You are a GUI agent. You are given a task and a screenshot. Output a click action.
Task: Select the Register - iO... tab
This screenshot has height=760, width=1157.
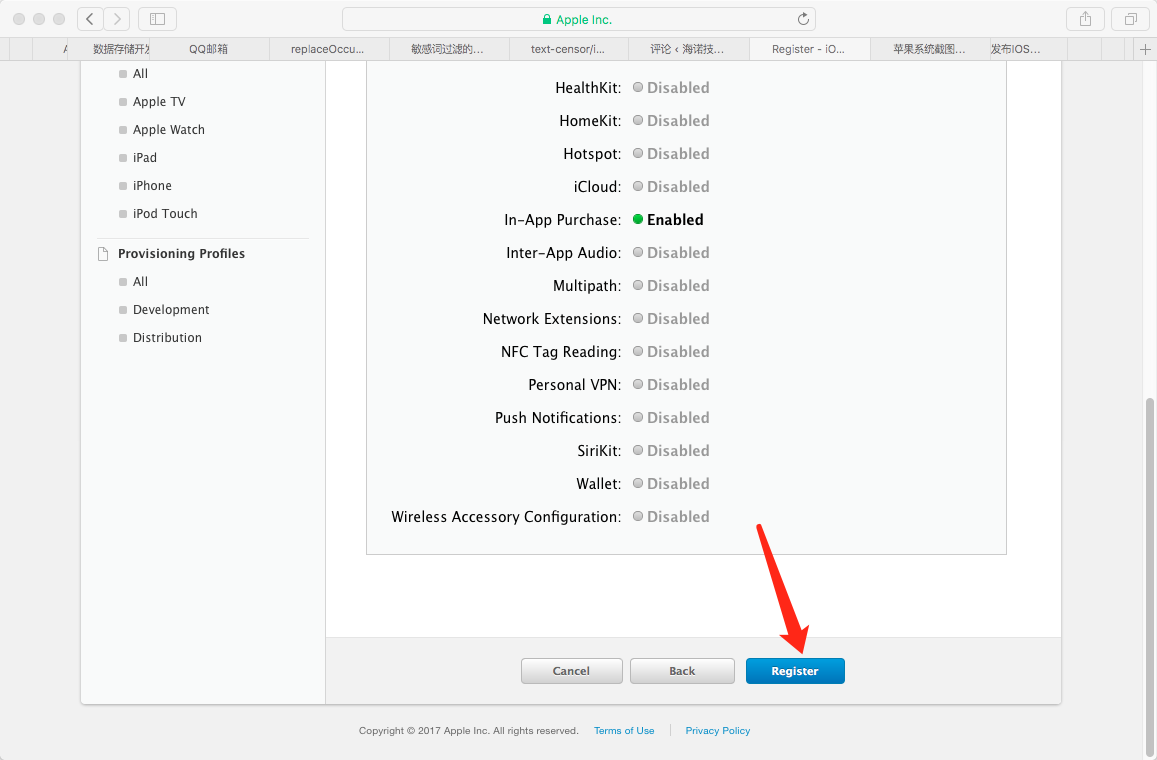[x=809, y=49]
